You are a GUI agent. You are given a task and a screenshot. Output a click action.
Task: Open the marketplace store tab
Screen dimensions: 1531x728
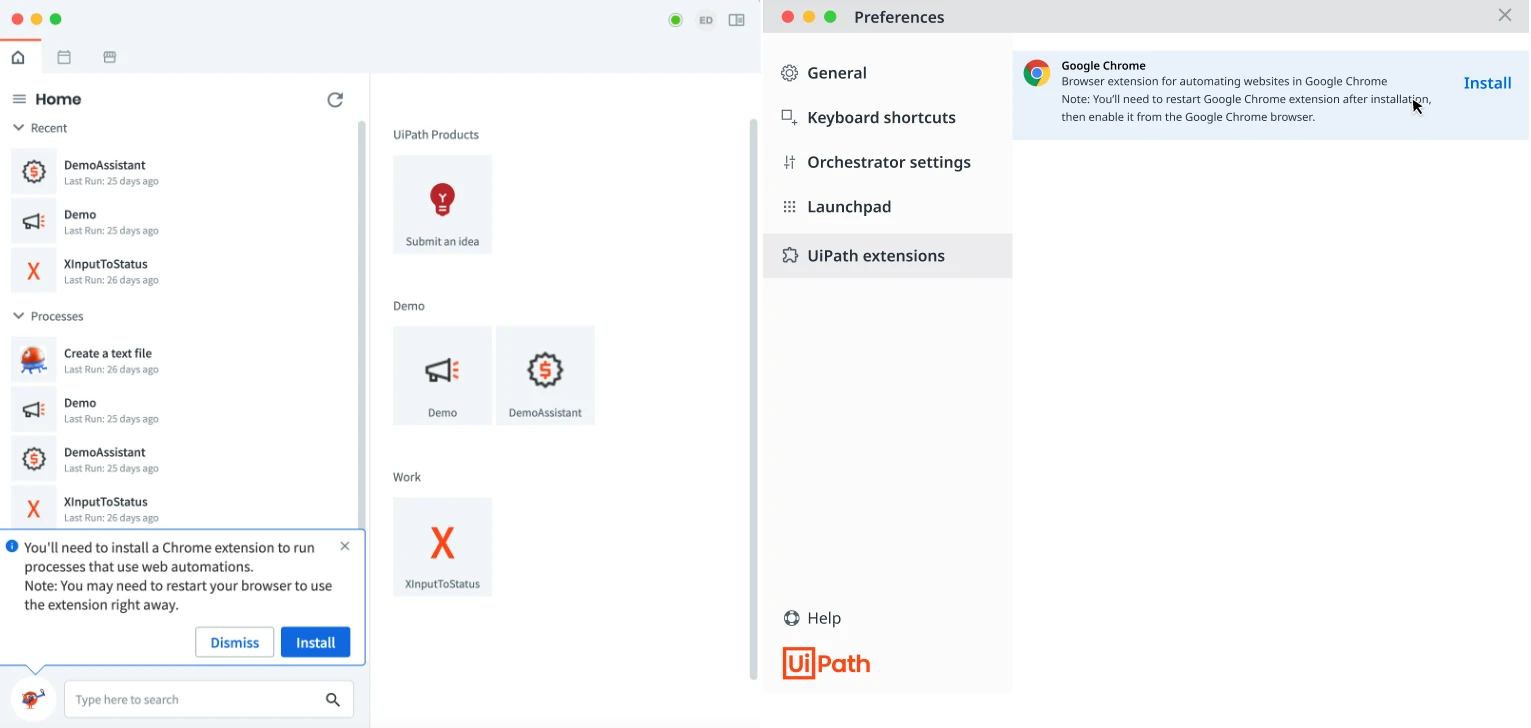(x=110, y=57)
